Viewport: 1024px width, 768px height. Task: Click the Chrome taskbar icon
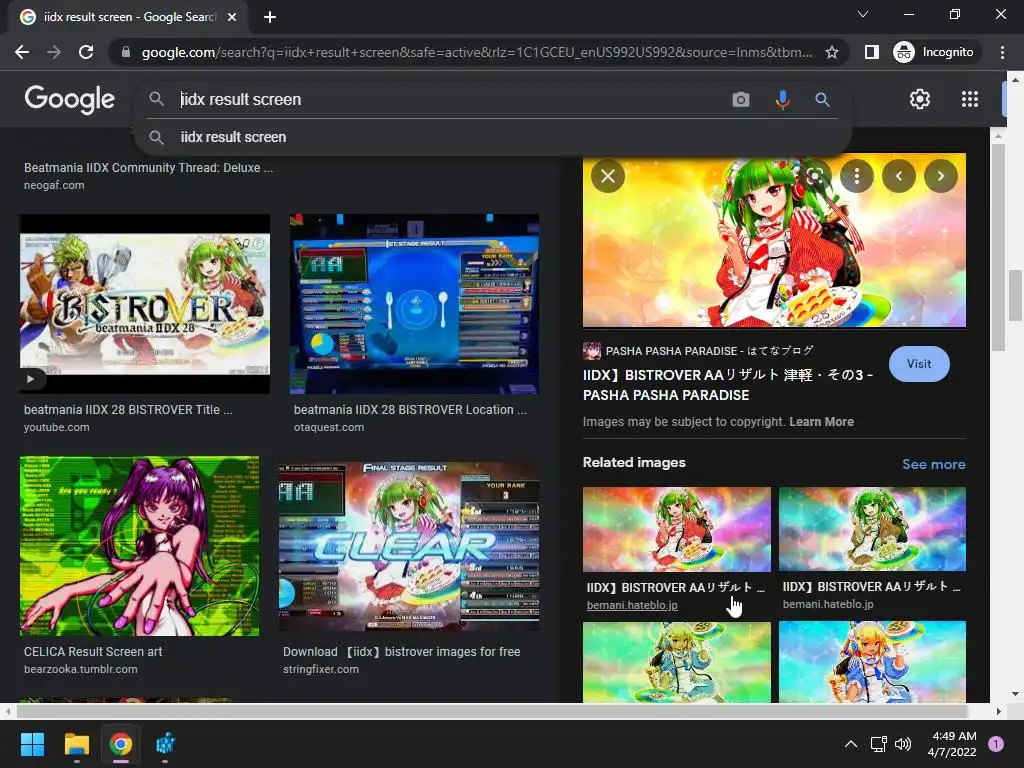pyautogui.click(x=121, y=744)
